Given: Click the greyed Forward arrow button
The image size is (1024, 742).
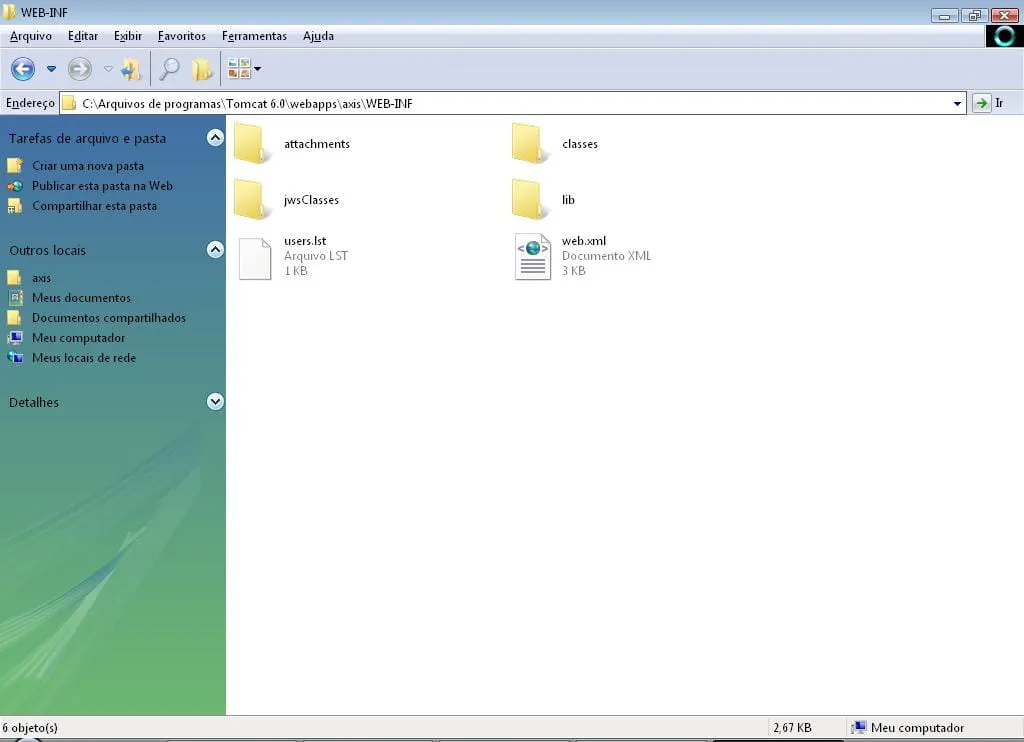Looking at the screenshot, I should pyautogui.click(x=80, y=69).
